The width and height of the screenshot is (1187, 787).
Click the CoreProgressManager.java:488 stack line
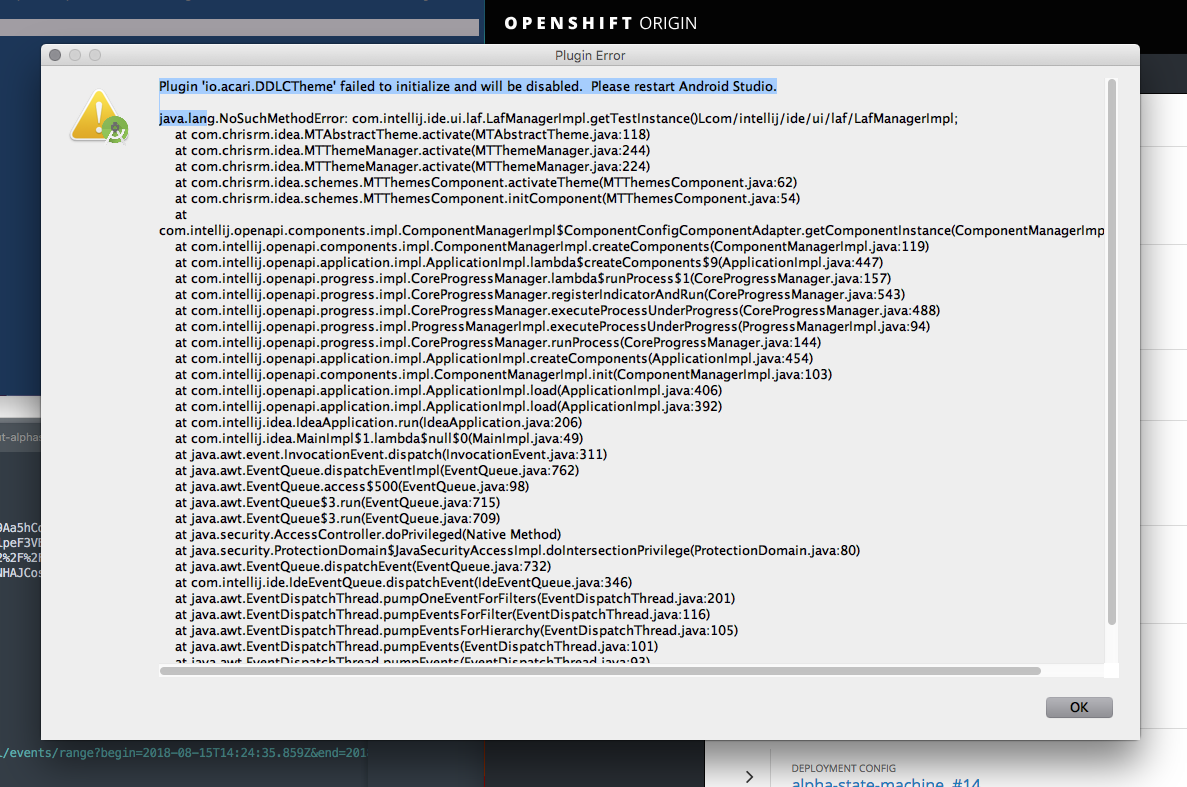557,310
